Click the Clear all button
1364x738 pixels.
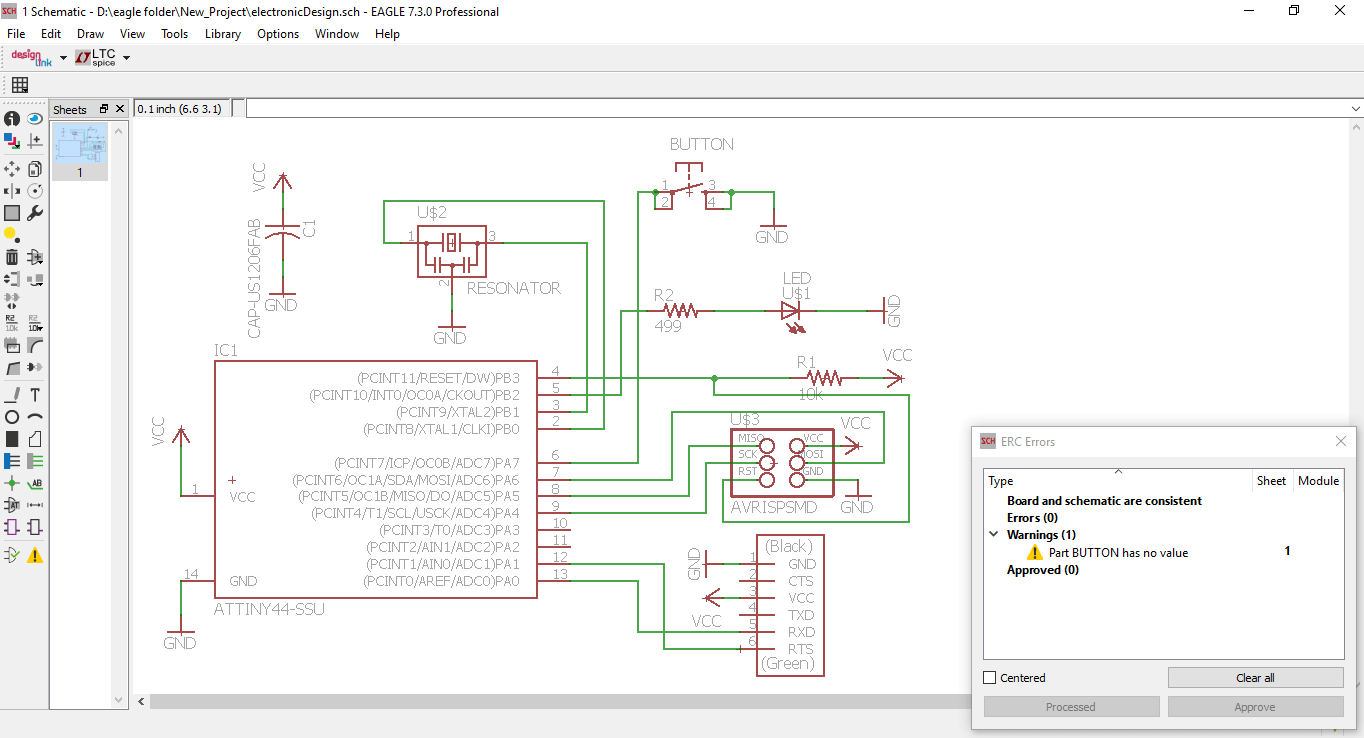(1255, 678)
